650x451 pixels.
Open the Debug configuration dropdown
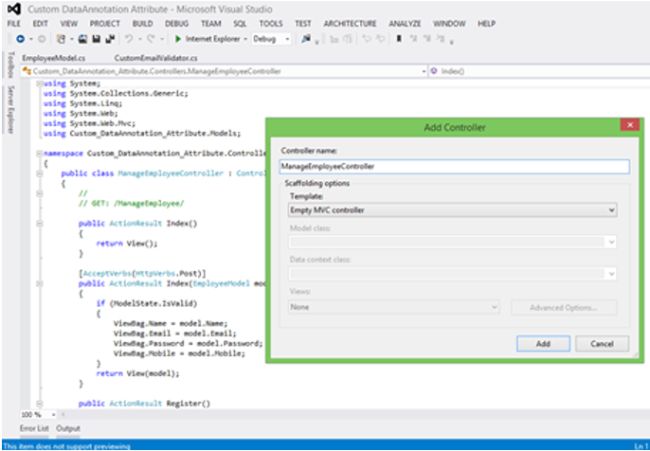click(x=270, y=39)
